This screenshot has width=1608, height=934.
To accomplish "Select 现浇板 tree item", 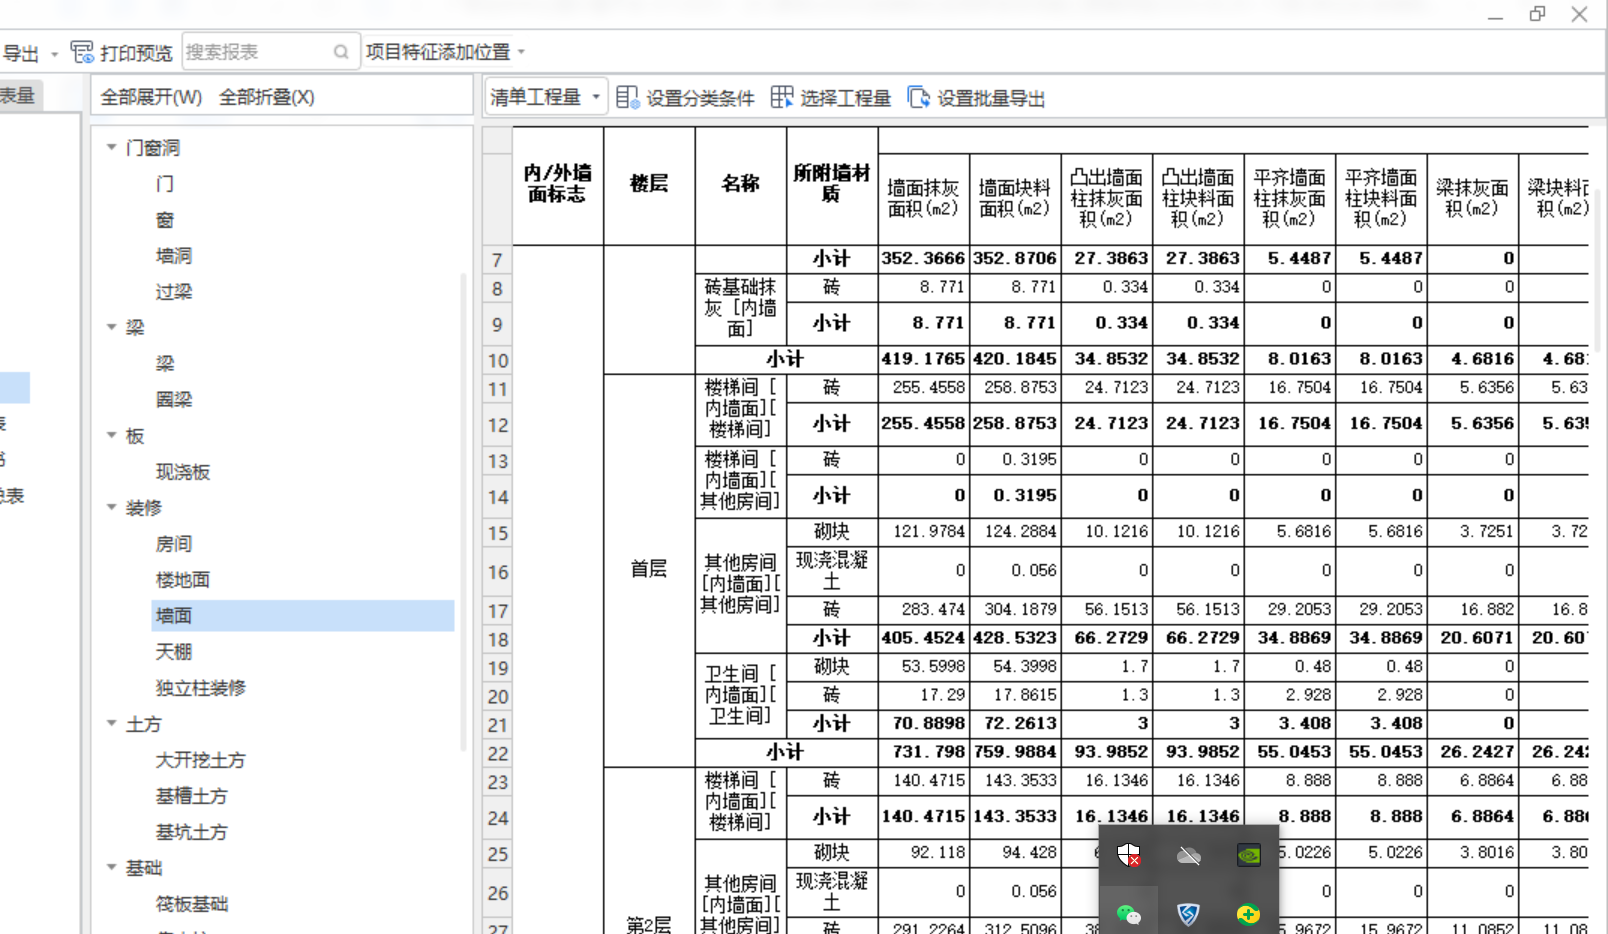I will (x=183, y=472).
